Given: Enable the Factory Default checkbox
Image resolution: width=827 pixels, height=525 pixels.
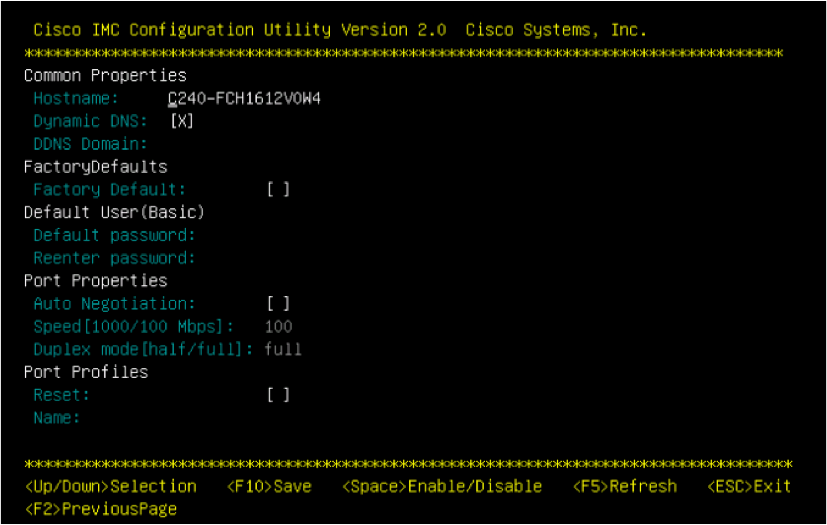Looking at the screenshot, I should (x=278, y=189).
